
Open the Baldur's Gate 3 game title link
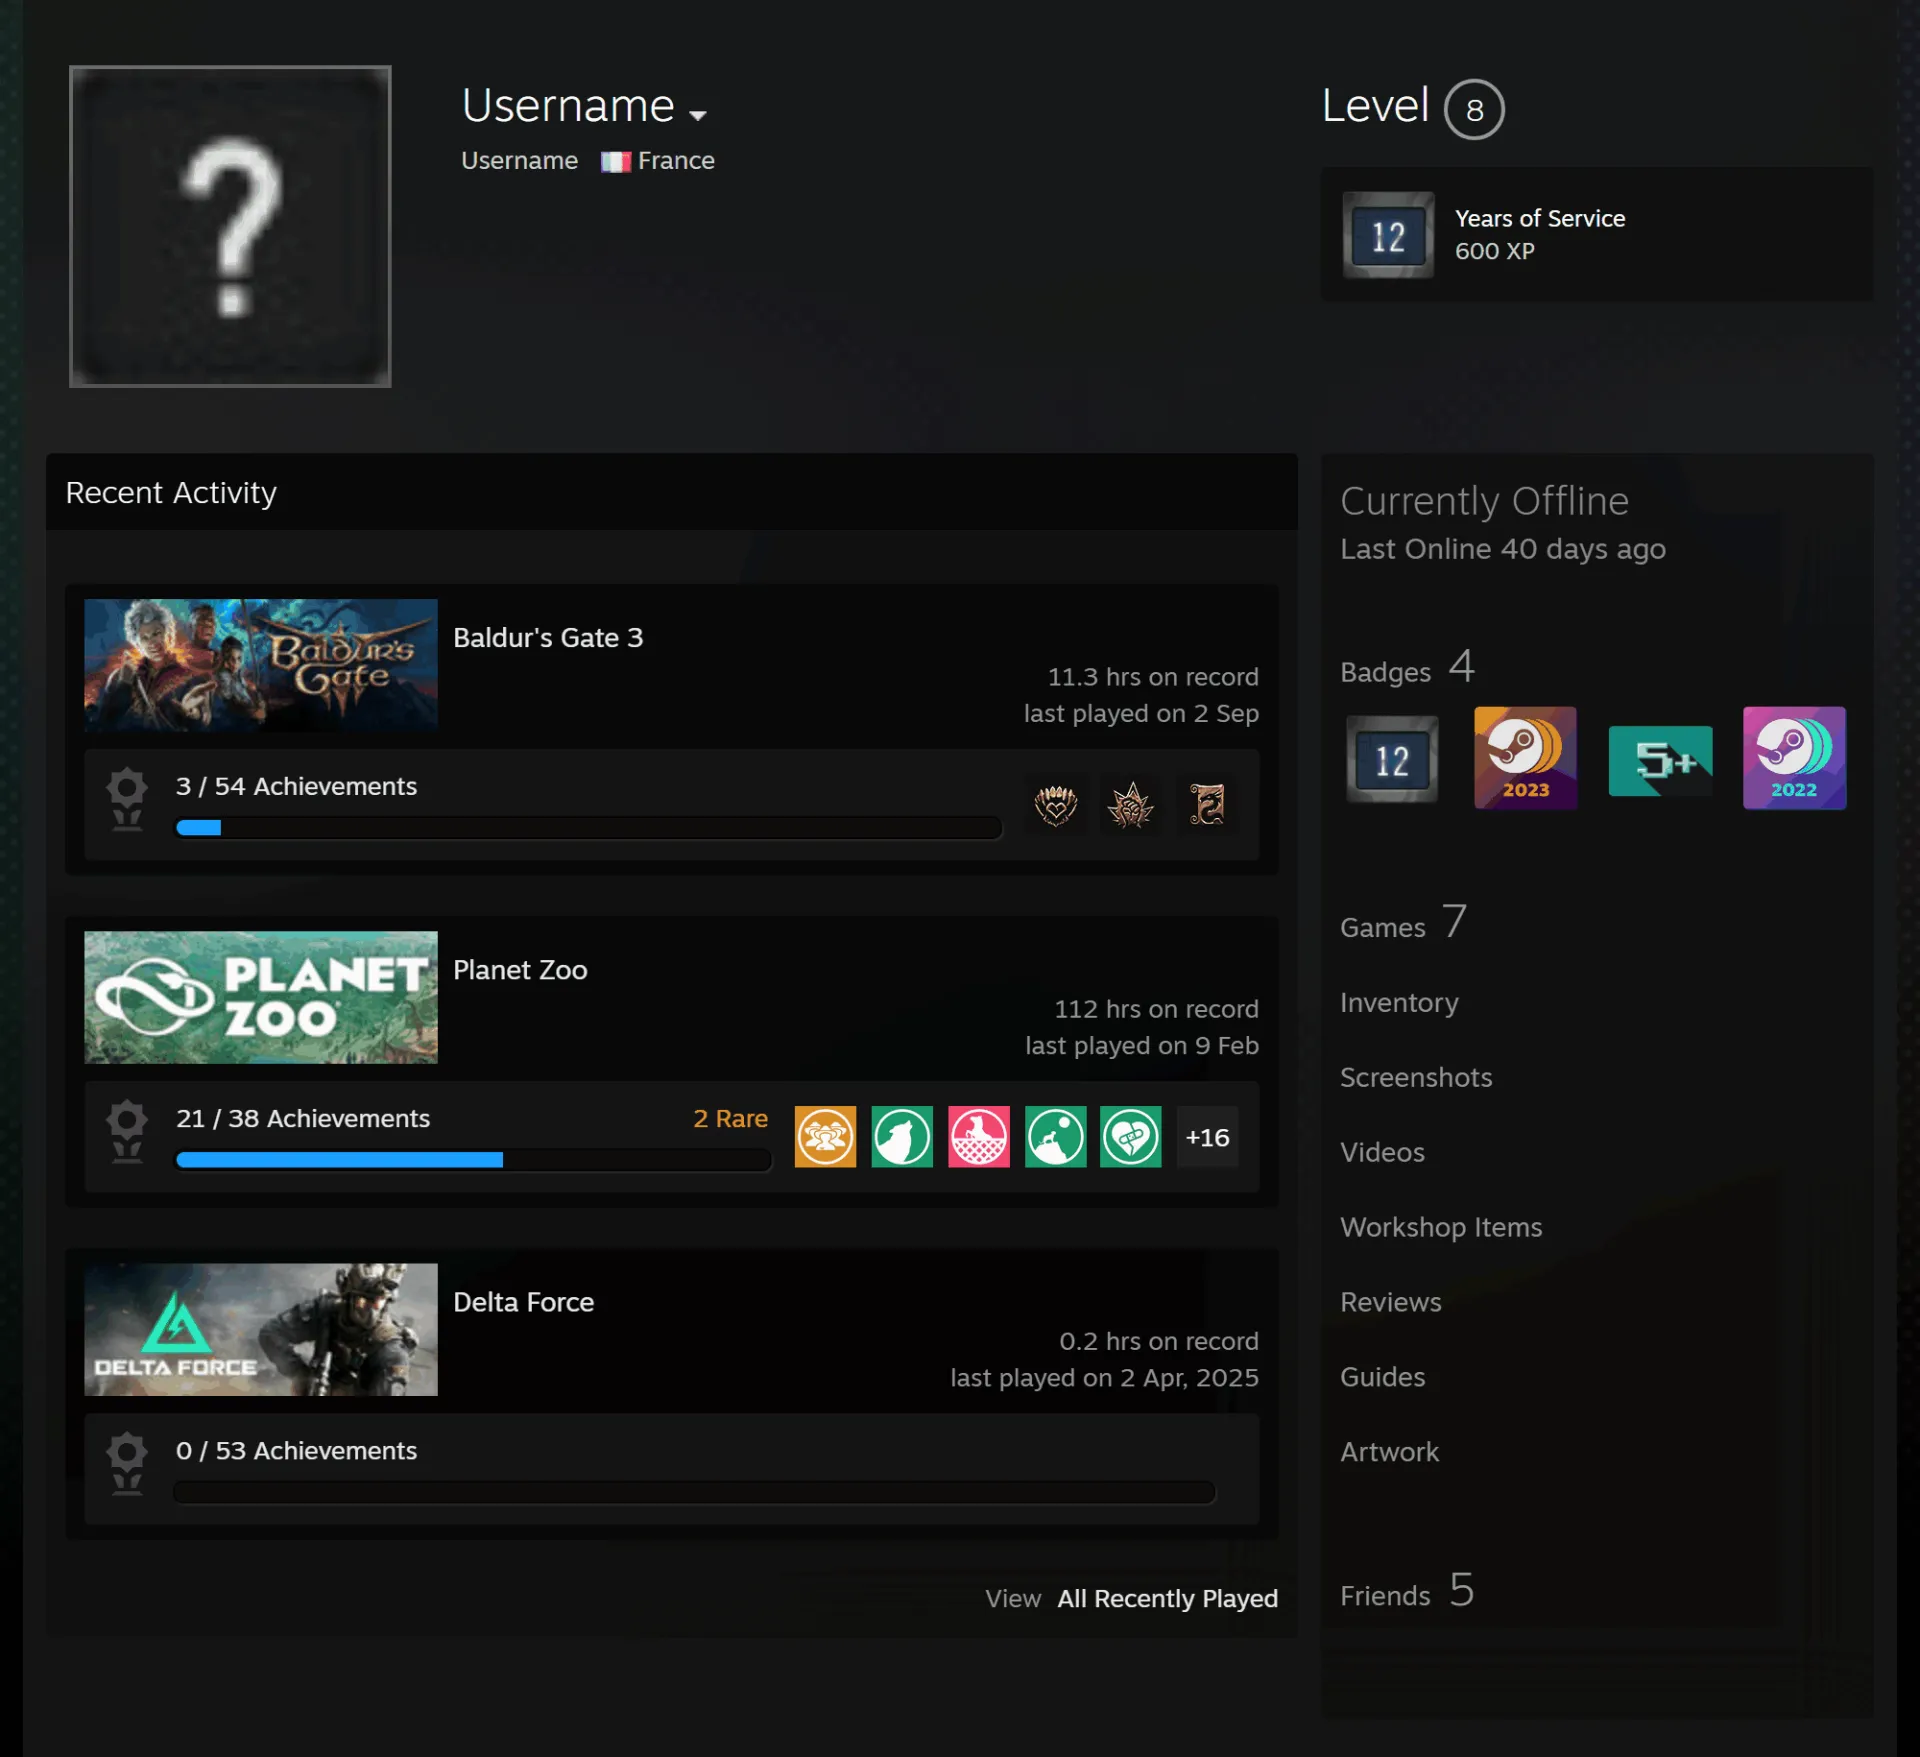pyautogui.click(x=548, y=637)
